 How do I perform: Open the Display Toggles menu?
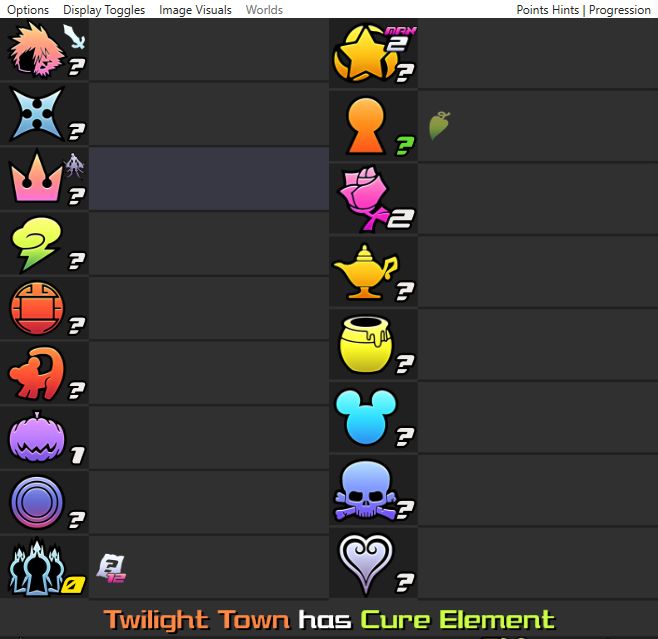pyautogui.click(x=104, y=10)
